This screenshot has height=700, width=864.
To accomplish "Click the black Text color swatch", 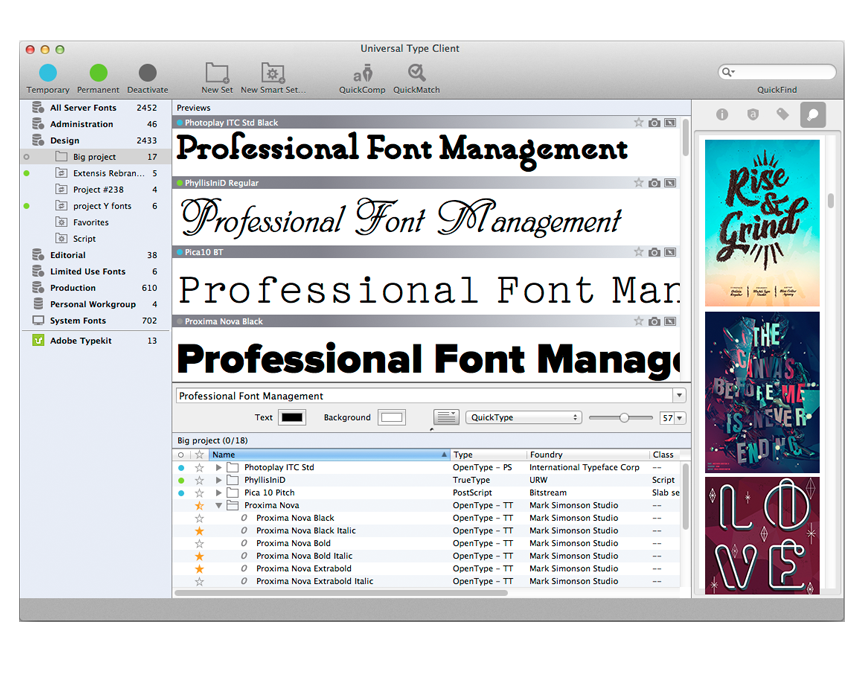I will point(292,418).
